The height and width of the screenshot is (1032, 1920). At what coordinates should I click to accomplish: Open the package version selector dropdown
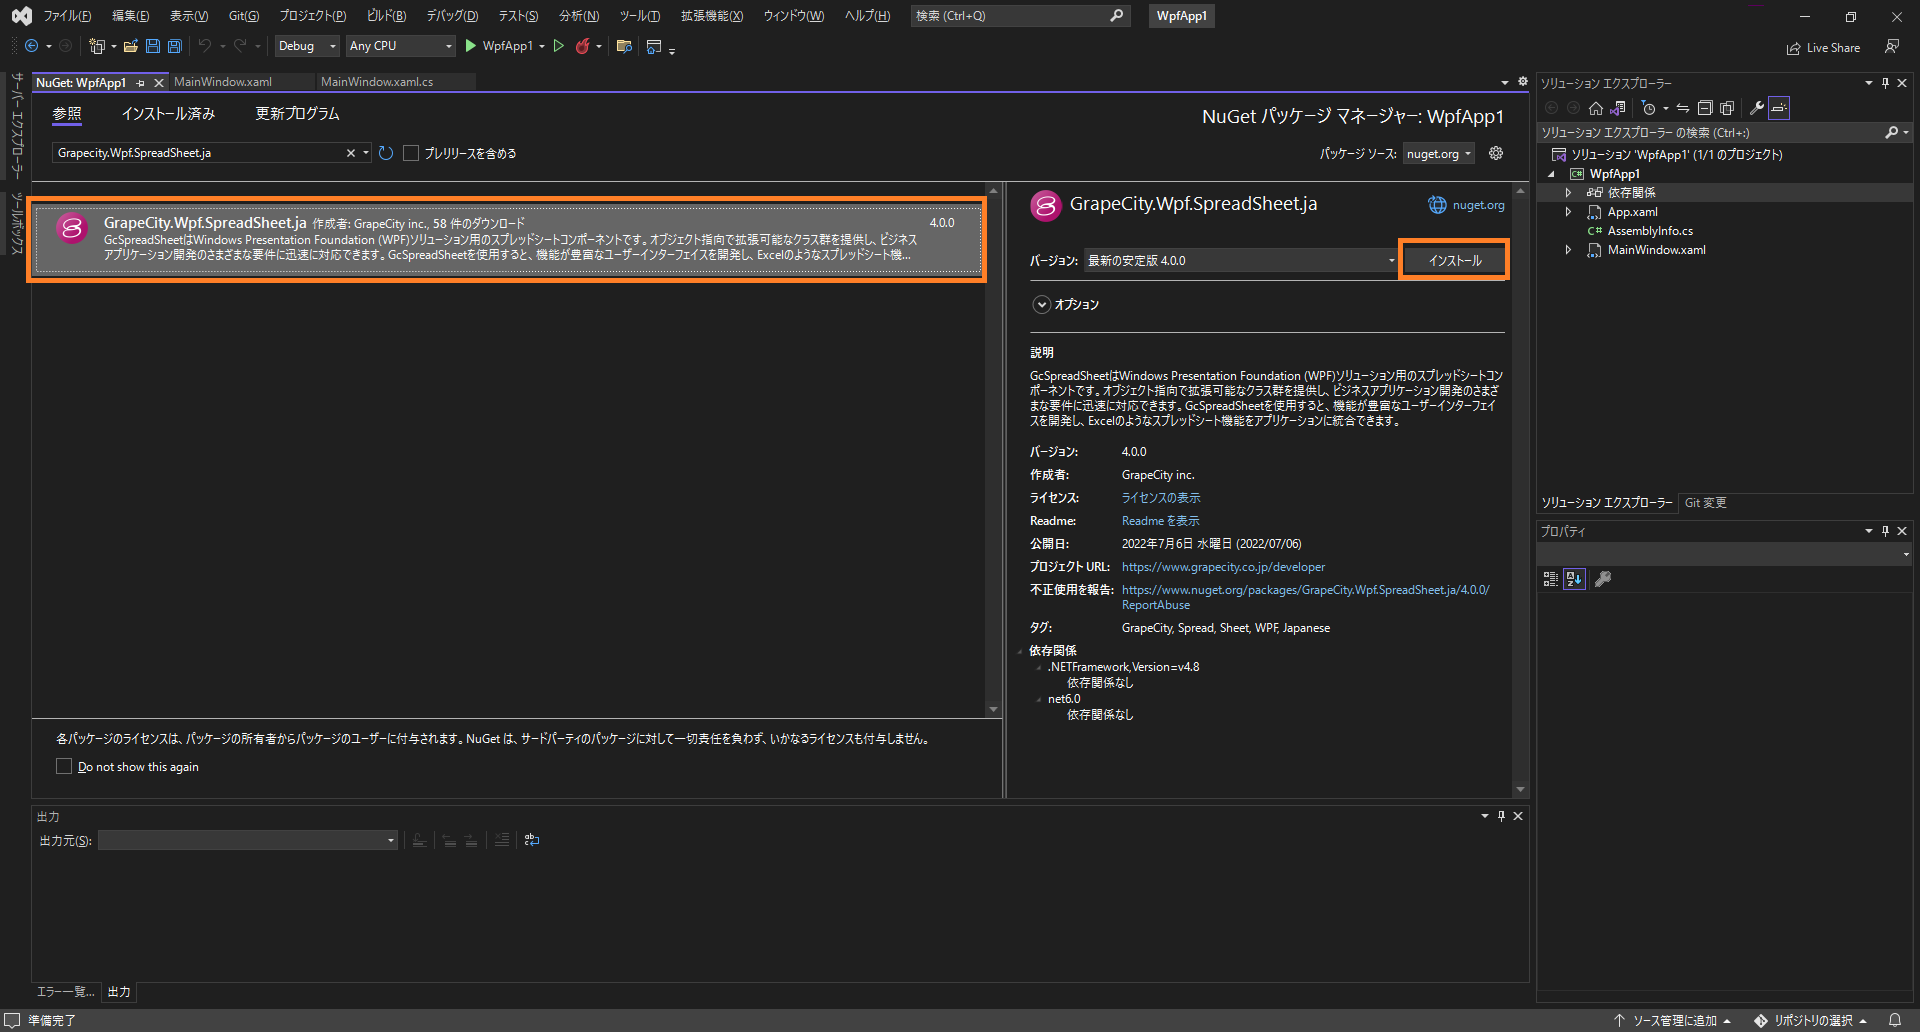point(1240,260)
